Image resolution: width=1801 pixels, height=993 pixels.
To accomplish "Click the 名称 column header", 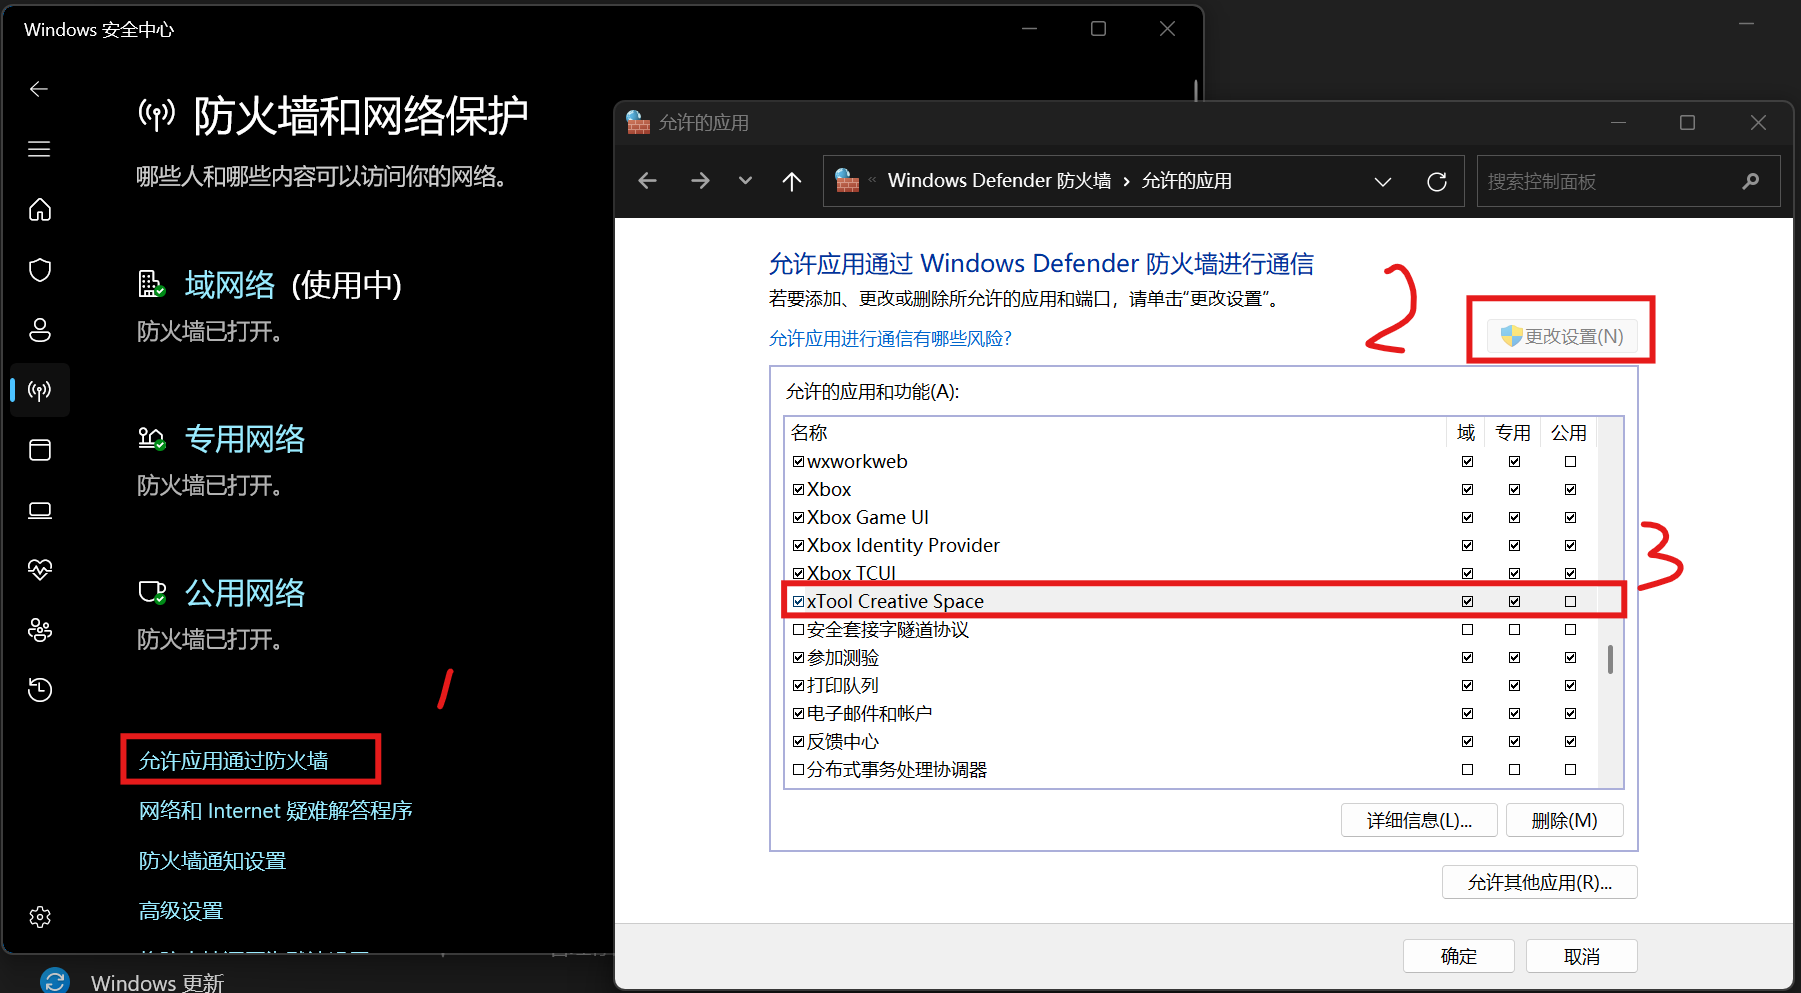I will (809, 432).
